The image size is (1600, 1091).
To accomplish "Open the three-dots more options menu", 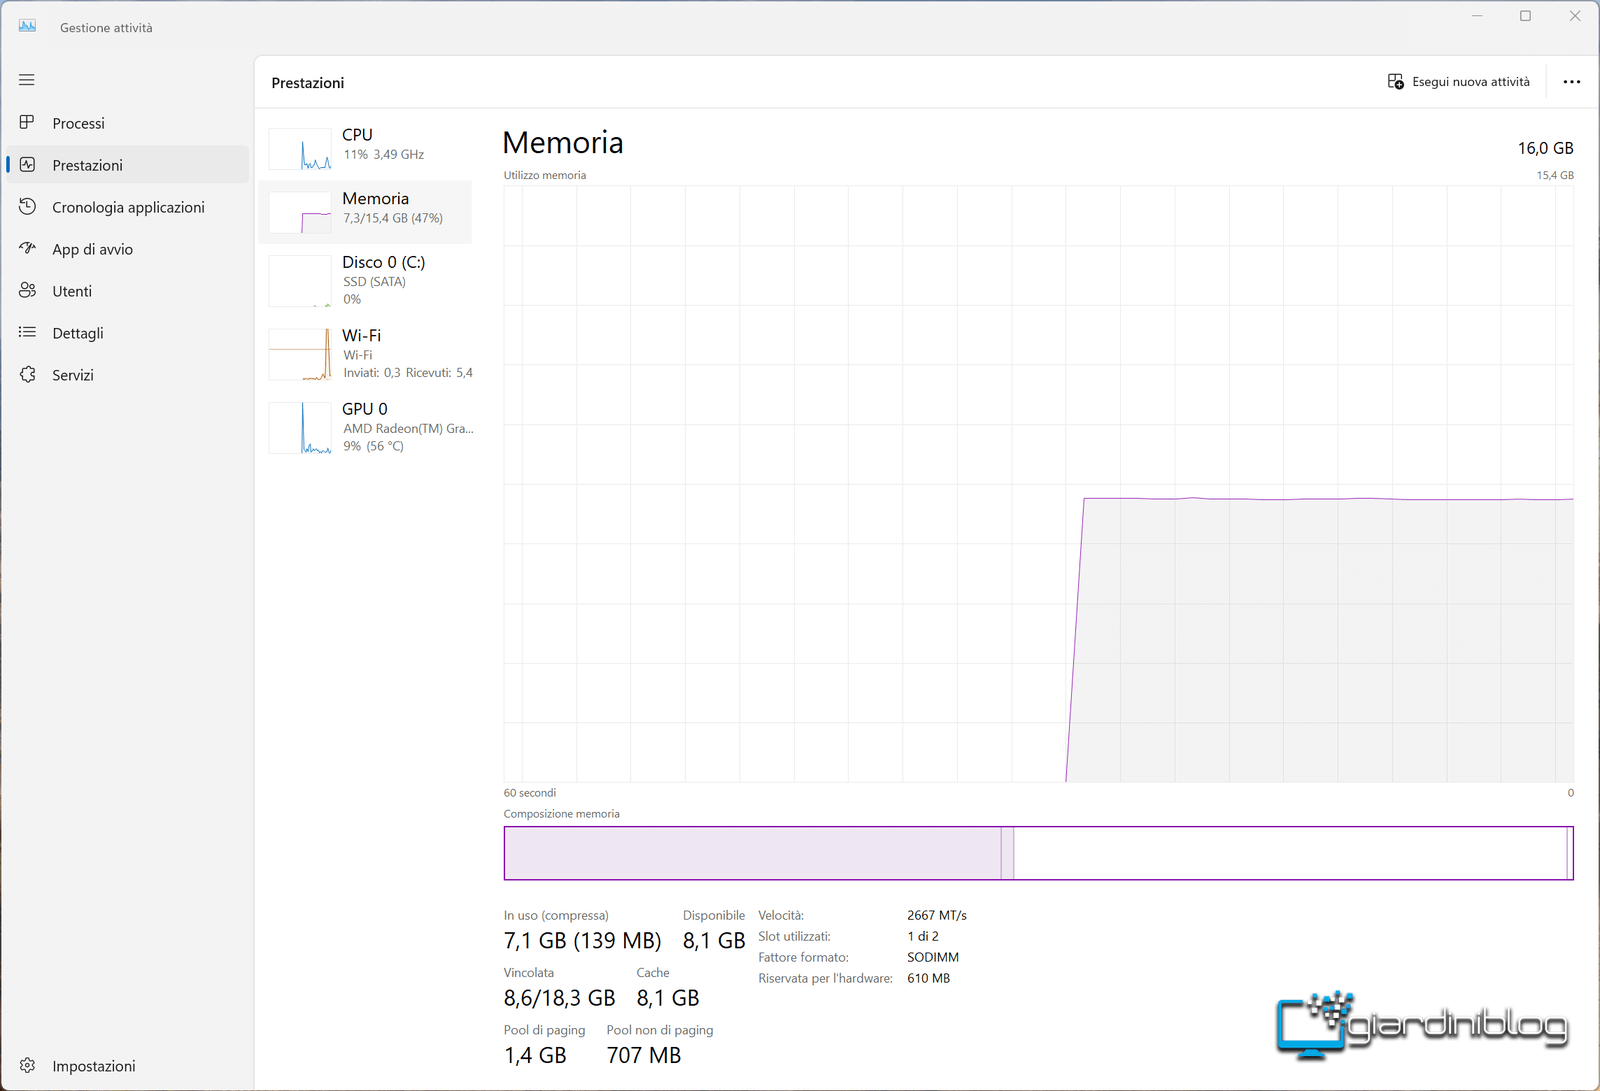I will 1572,82.
